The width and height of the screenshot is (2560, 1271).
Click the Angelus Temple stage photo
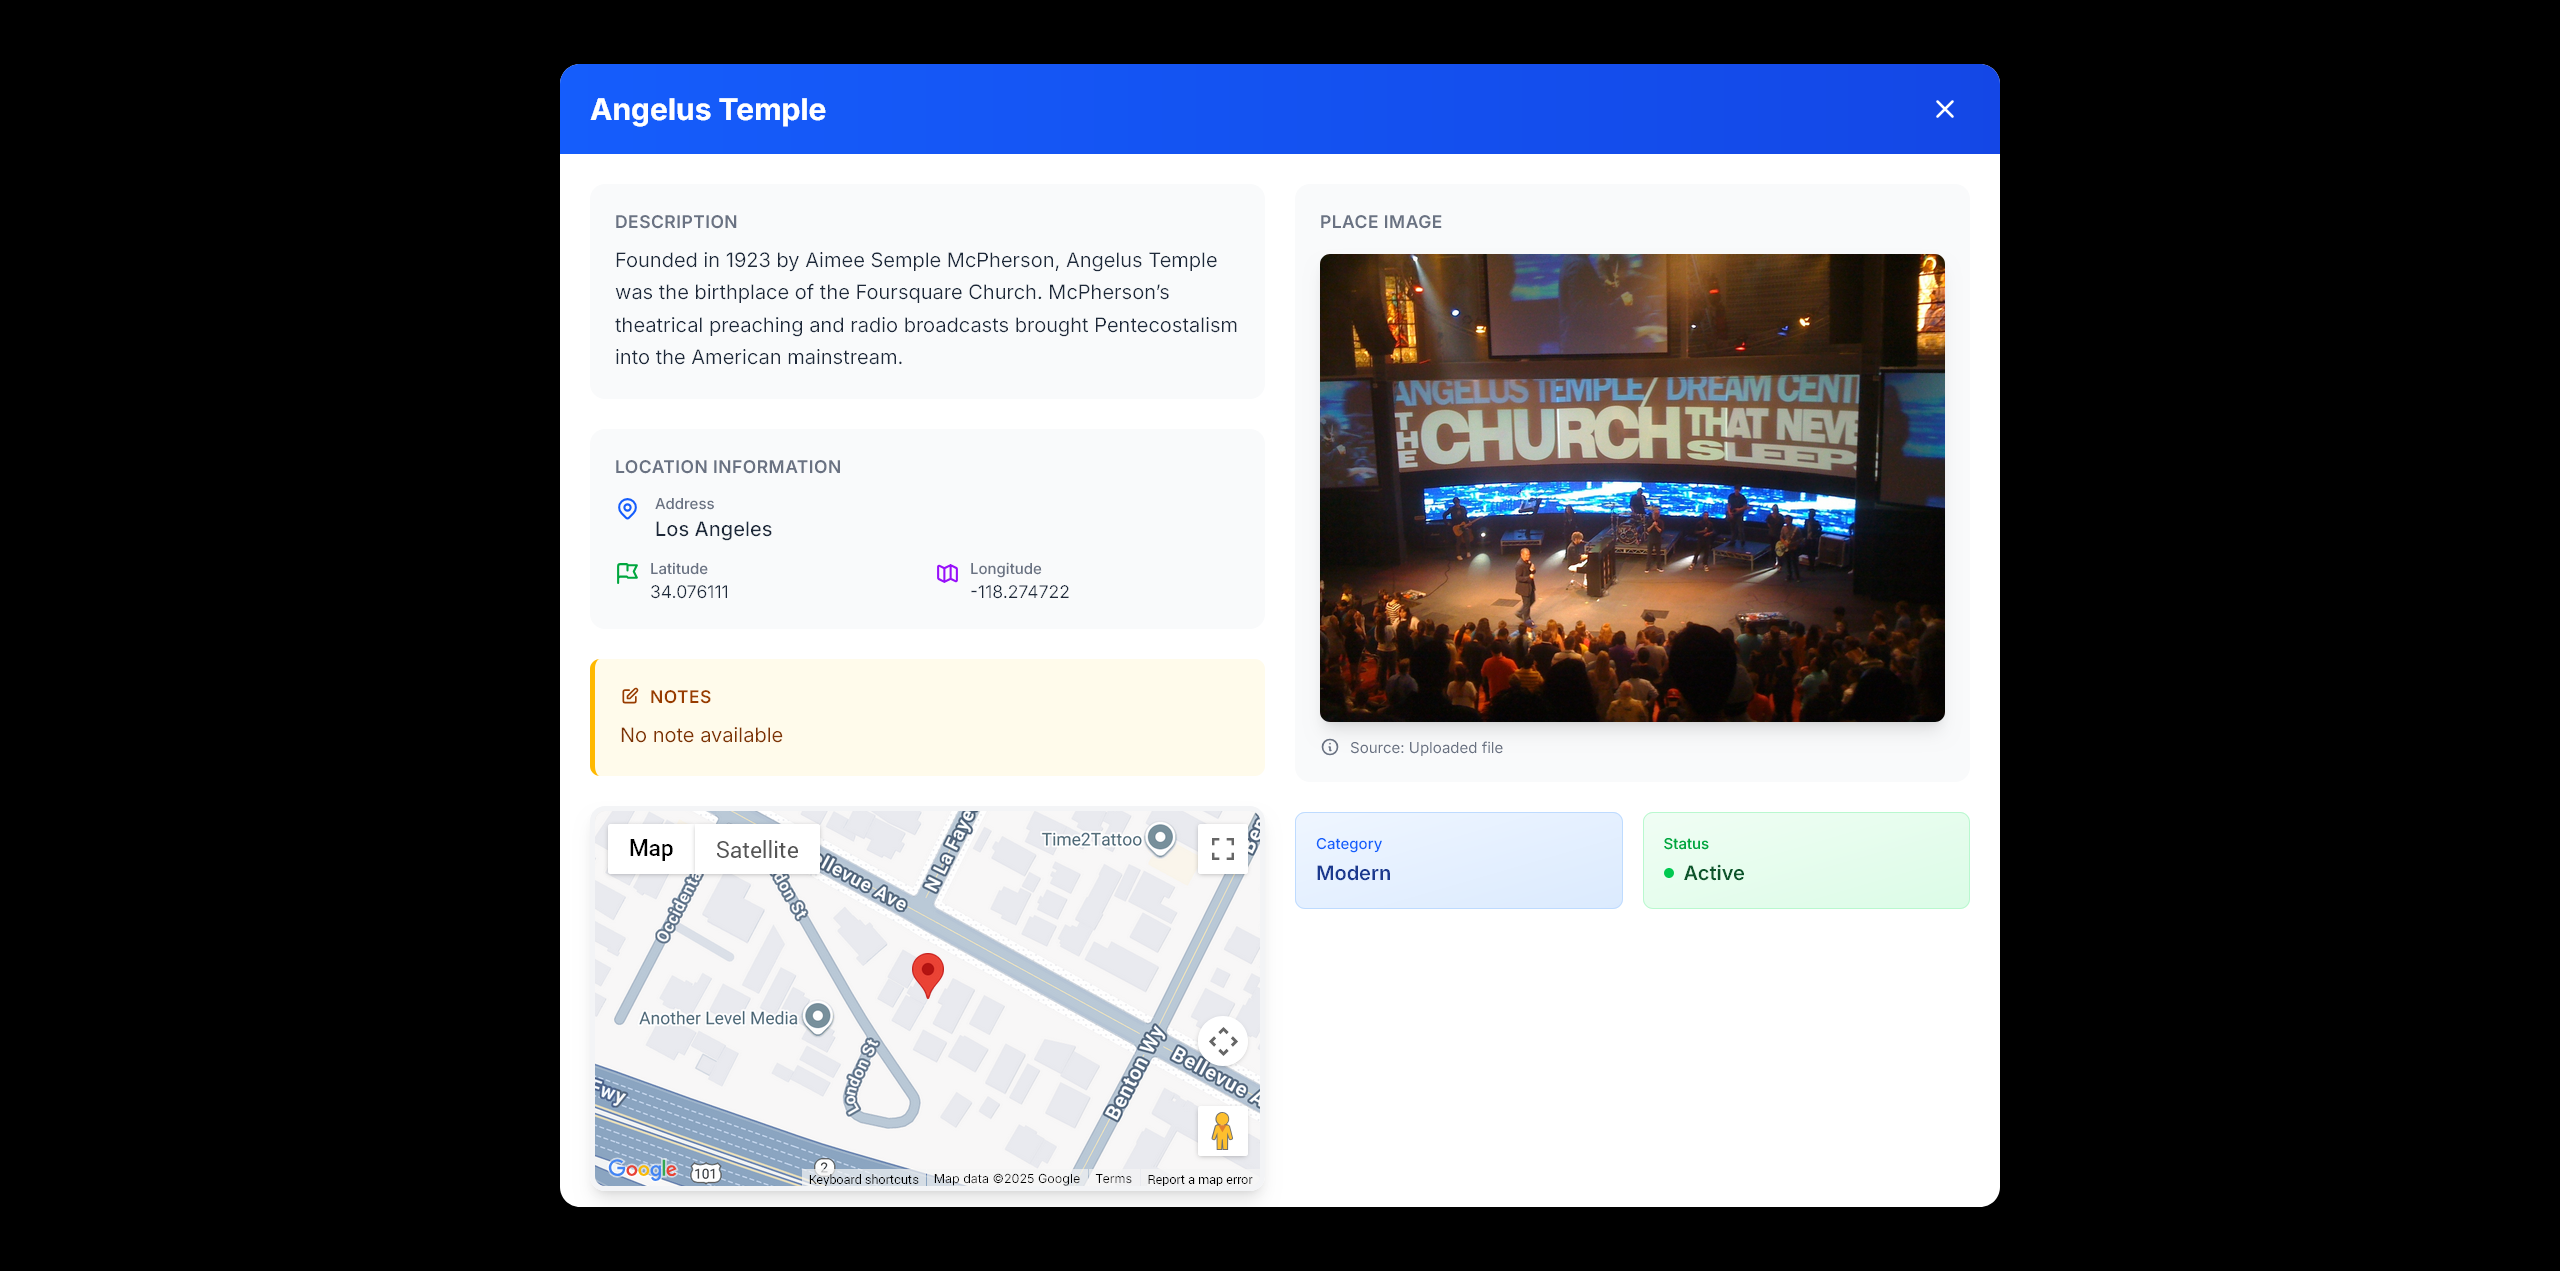[x=1631, y=488]
